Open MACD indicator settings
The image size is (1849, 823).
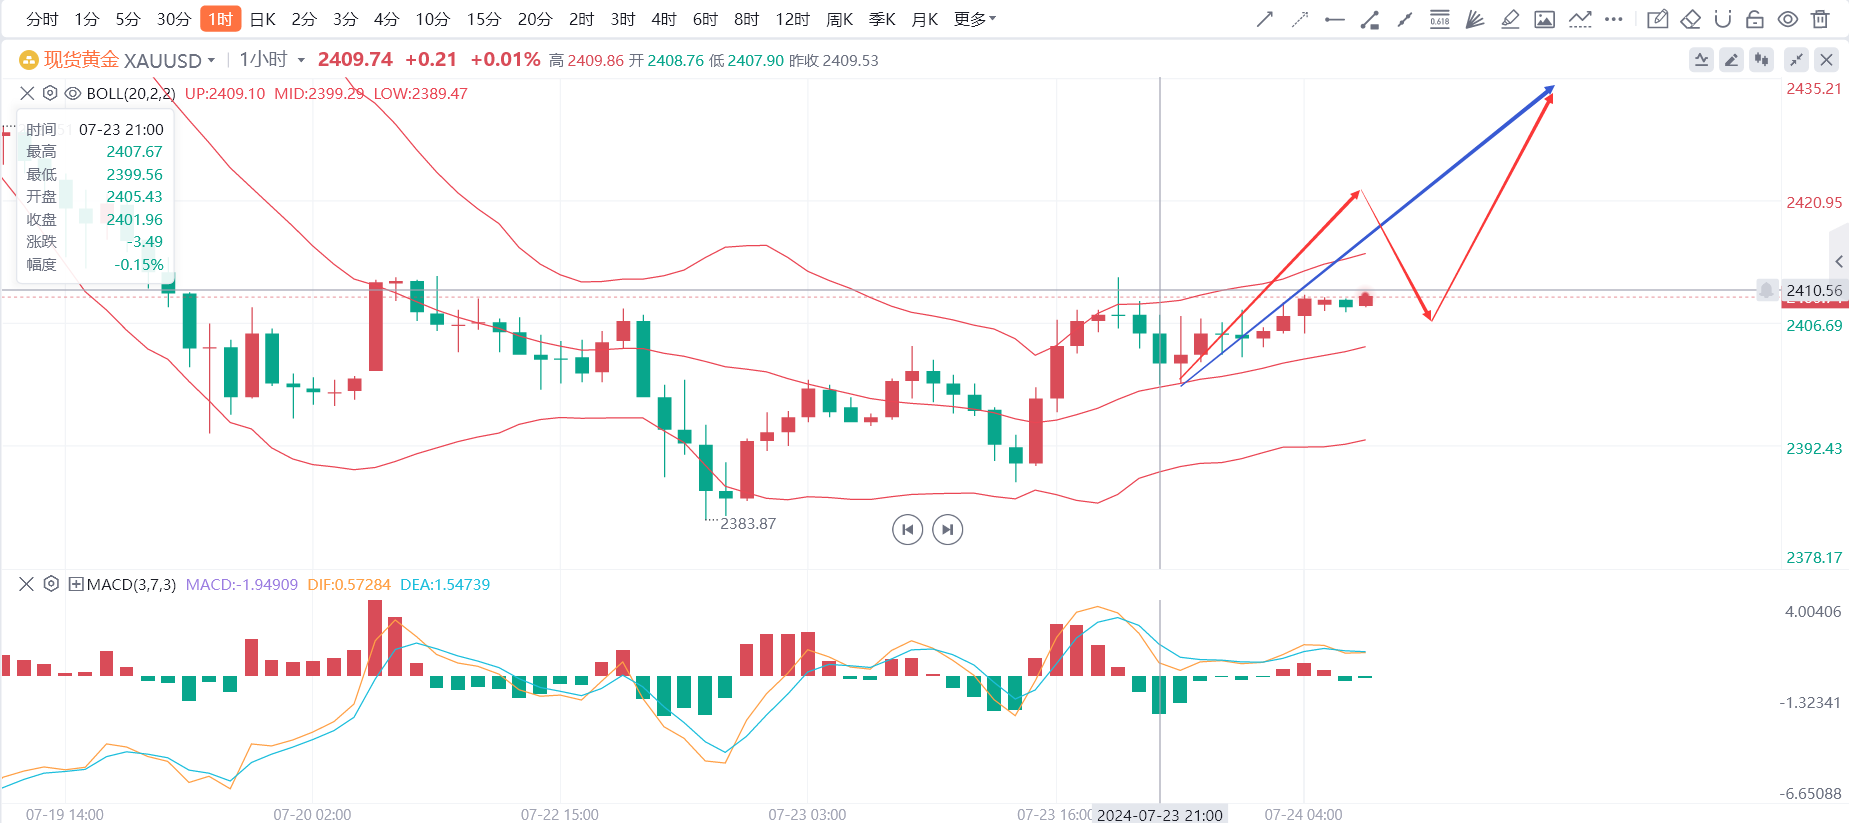pos(51,584)
